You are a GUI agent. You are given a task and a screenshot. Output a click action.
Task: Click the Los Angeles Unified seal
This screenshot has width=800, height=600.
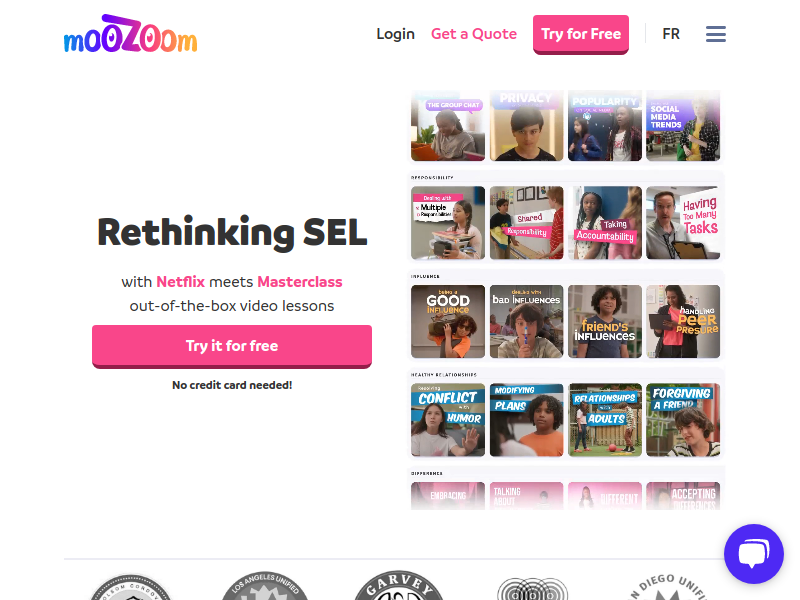tap(265, 586)
